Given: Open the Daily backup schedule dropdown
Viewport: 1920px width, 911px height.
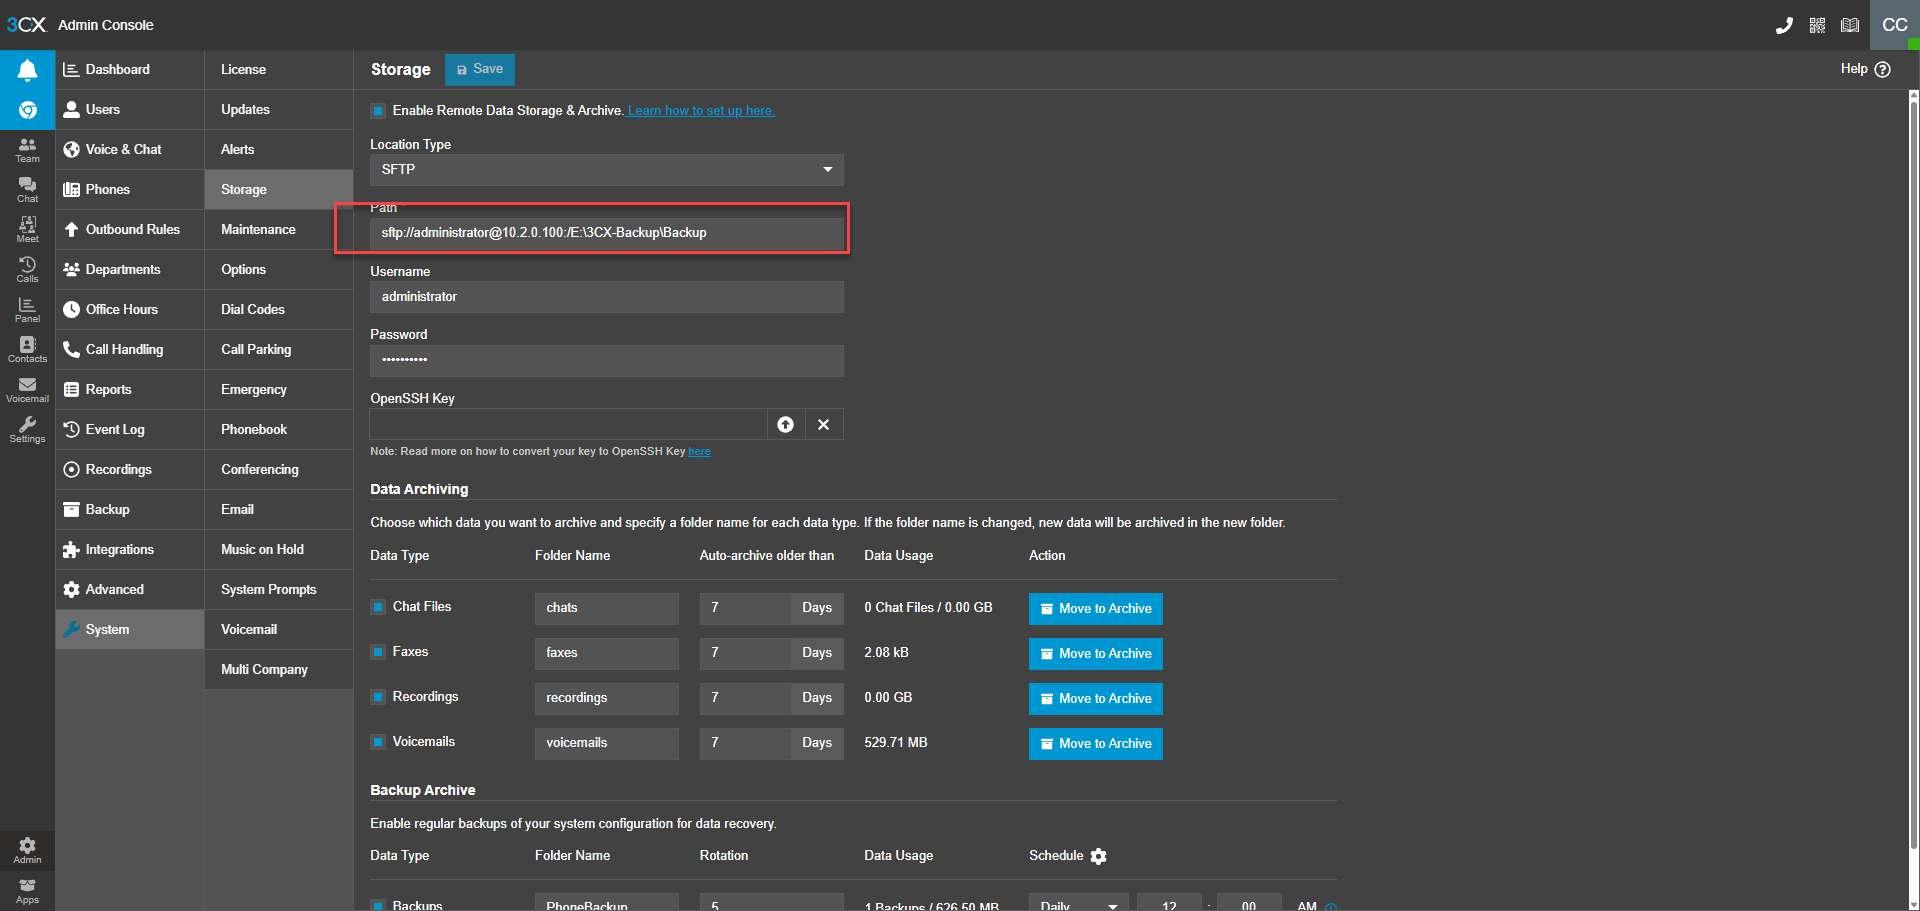Looking at the screenshot, I should pos(1078,904).
